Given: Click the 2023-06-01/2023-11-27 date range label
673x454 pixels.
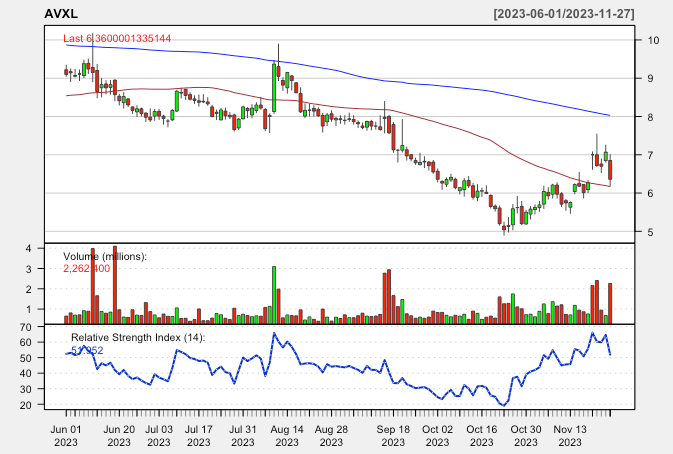Looking at the screenshot, I should click(564, 11).
